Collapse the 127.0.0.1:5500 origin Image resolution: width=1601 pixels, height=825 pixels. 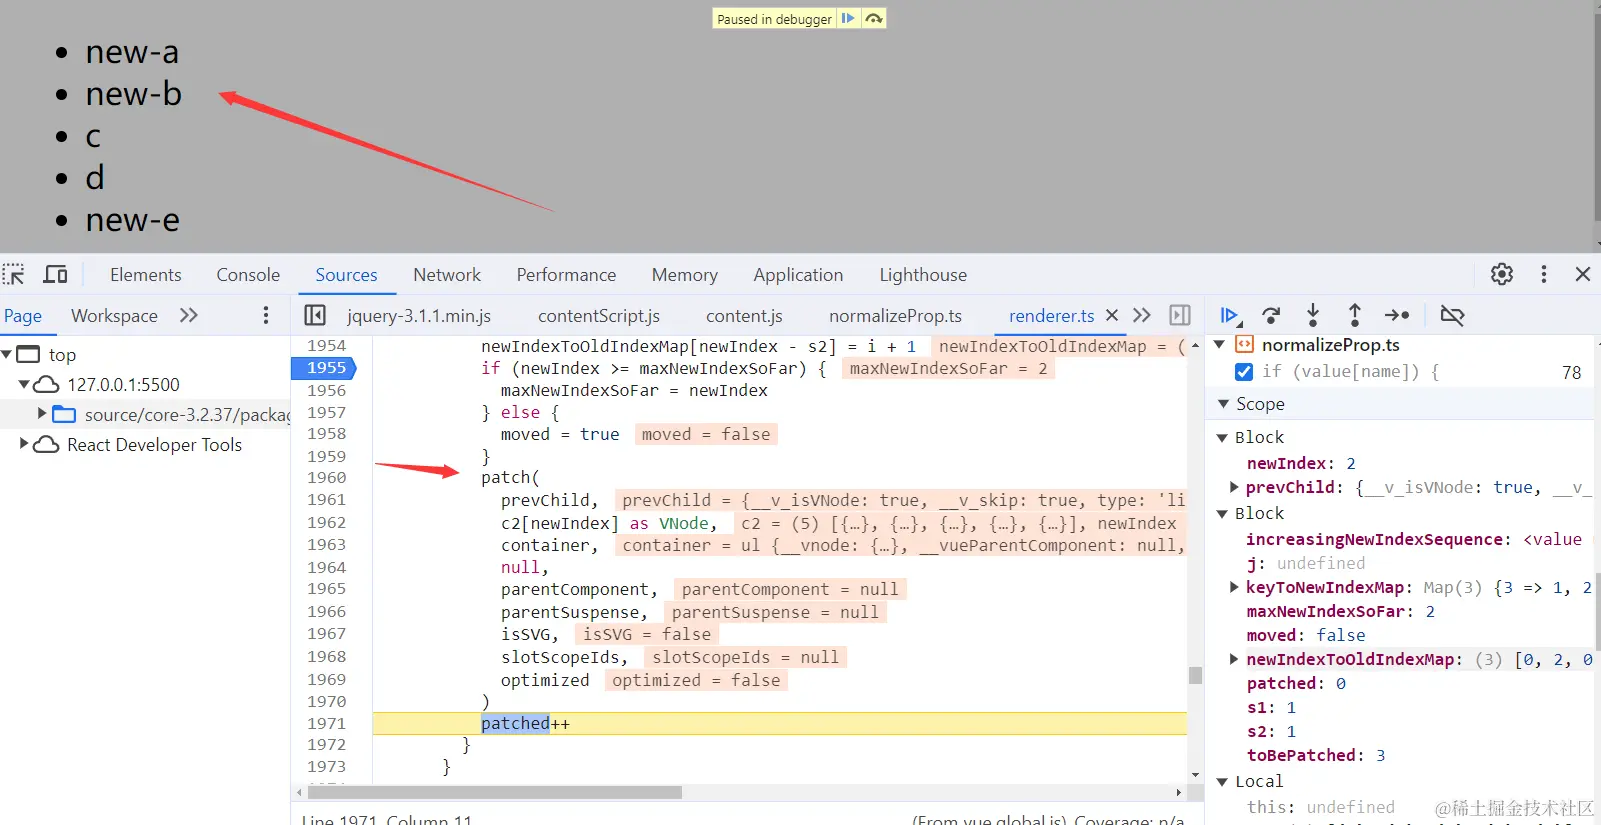click(x=24, y=384)
